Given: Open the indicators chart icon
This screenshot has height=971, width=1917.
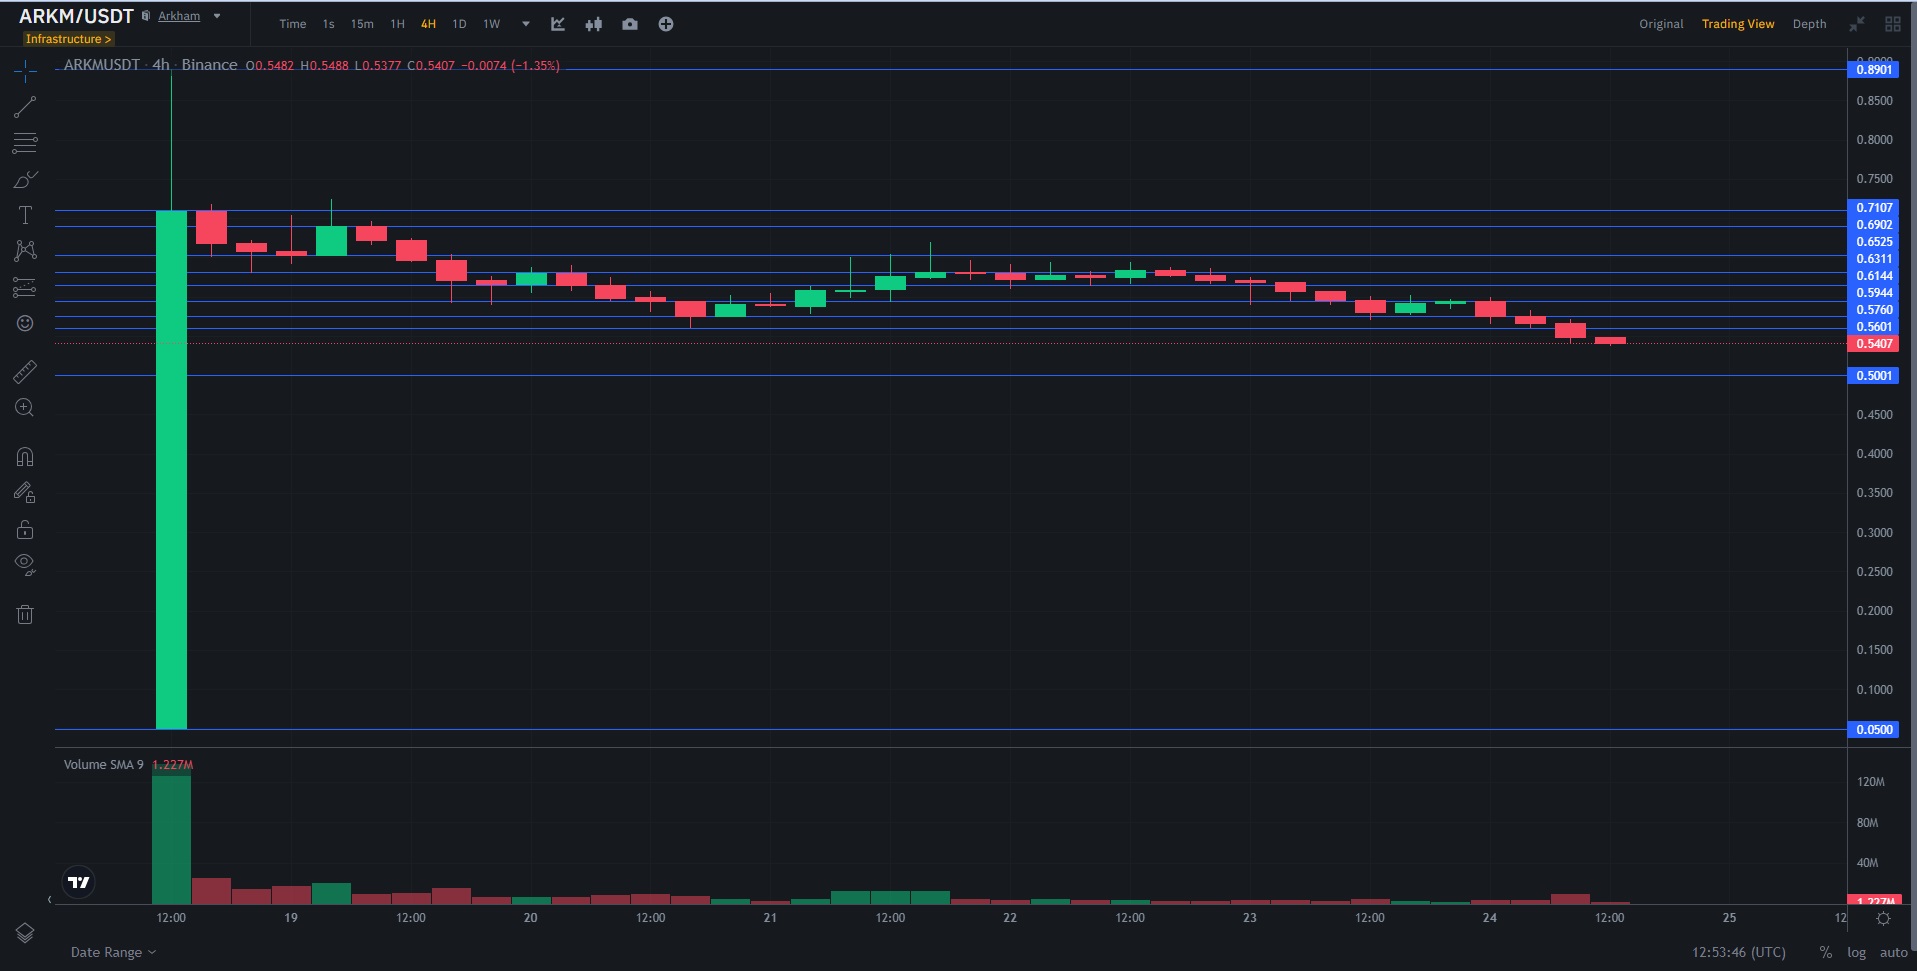Looking at the screenshot, I should pos(558,24).
